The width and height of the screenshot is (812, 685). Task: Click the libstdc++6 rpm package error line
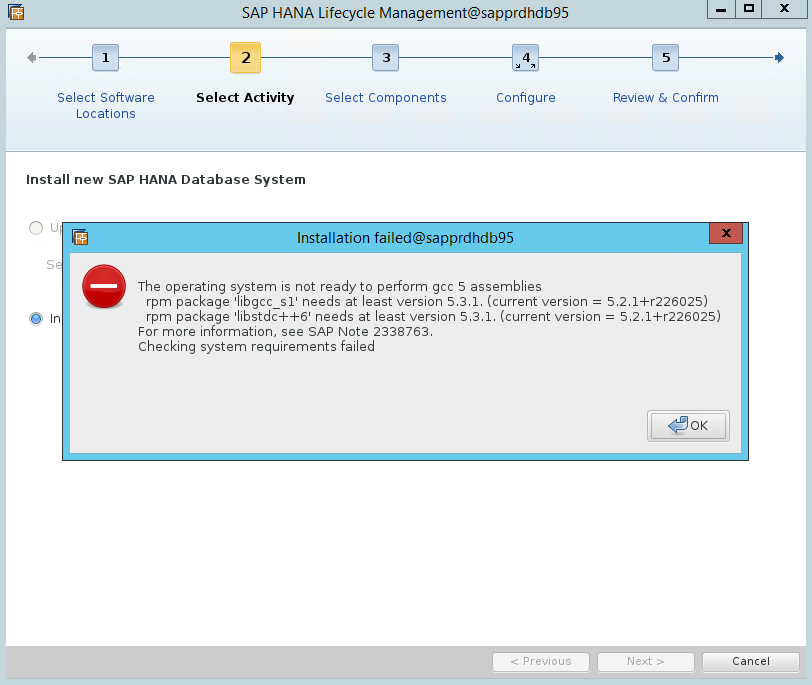[433, 316]
